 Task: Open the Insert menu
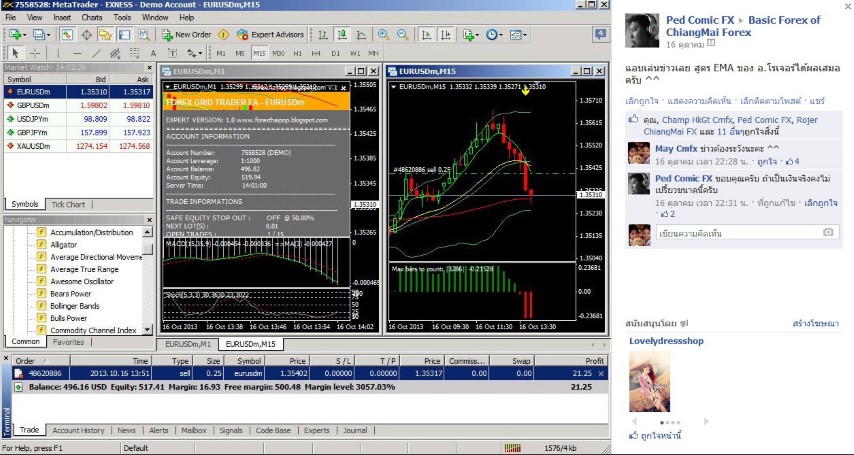click(62, 17)
